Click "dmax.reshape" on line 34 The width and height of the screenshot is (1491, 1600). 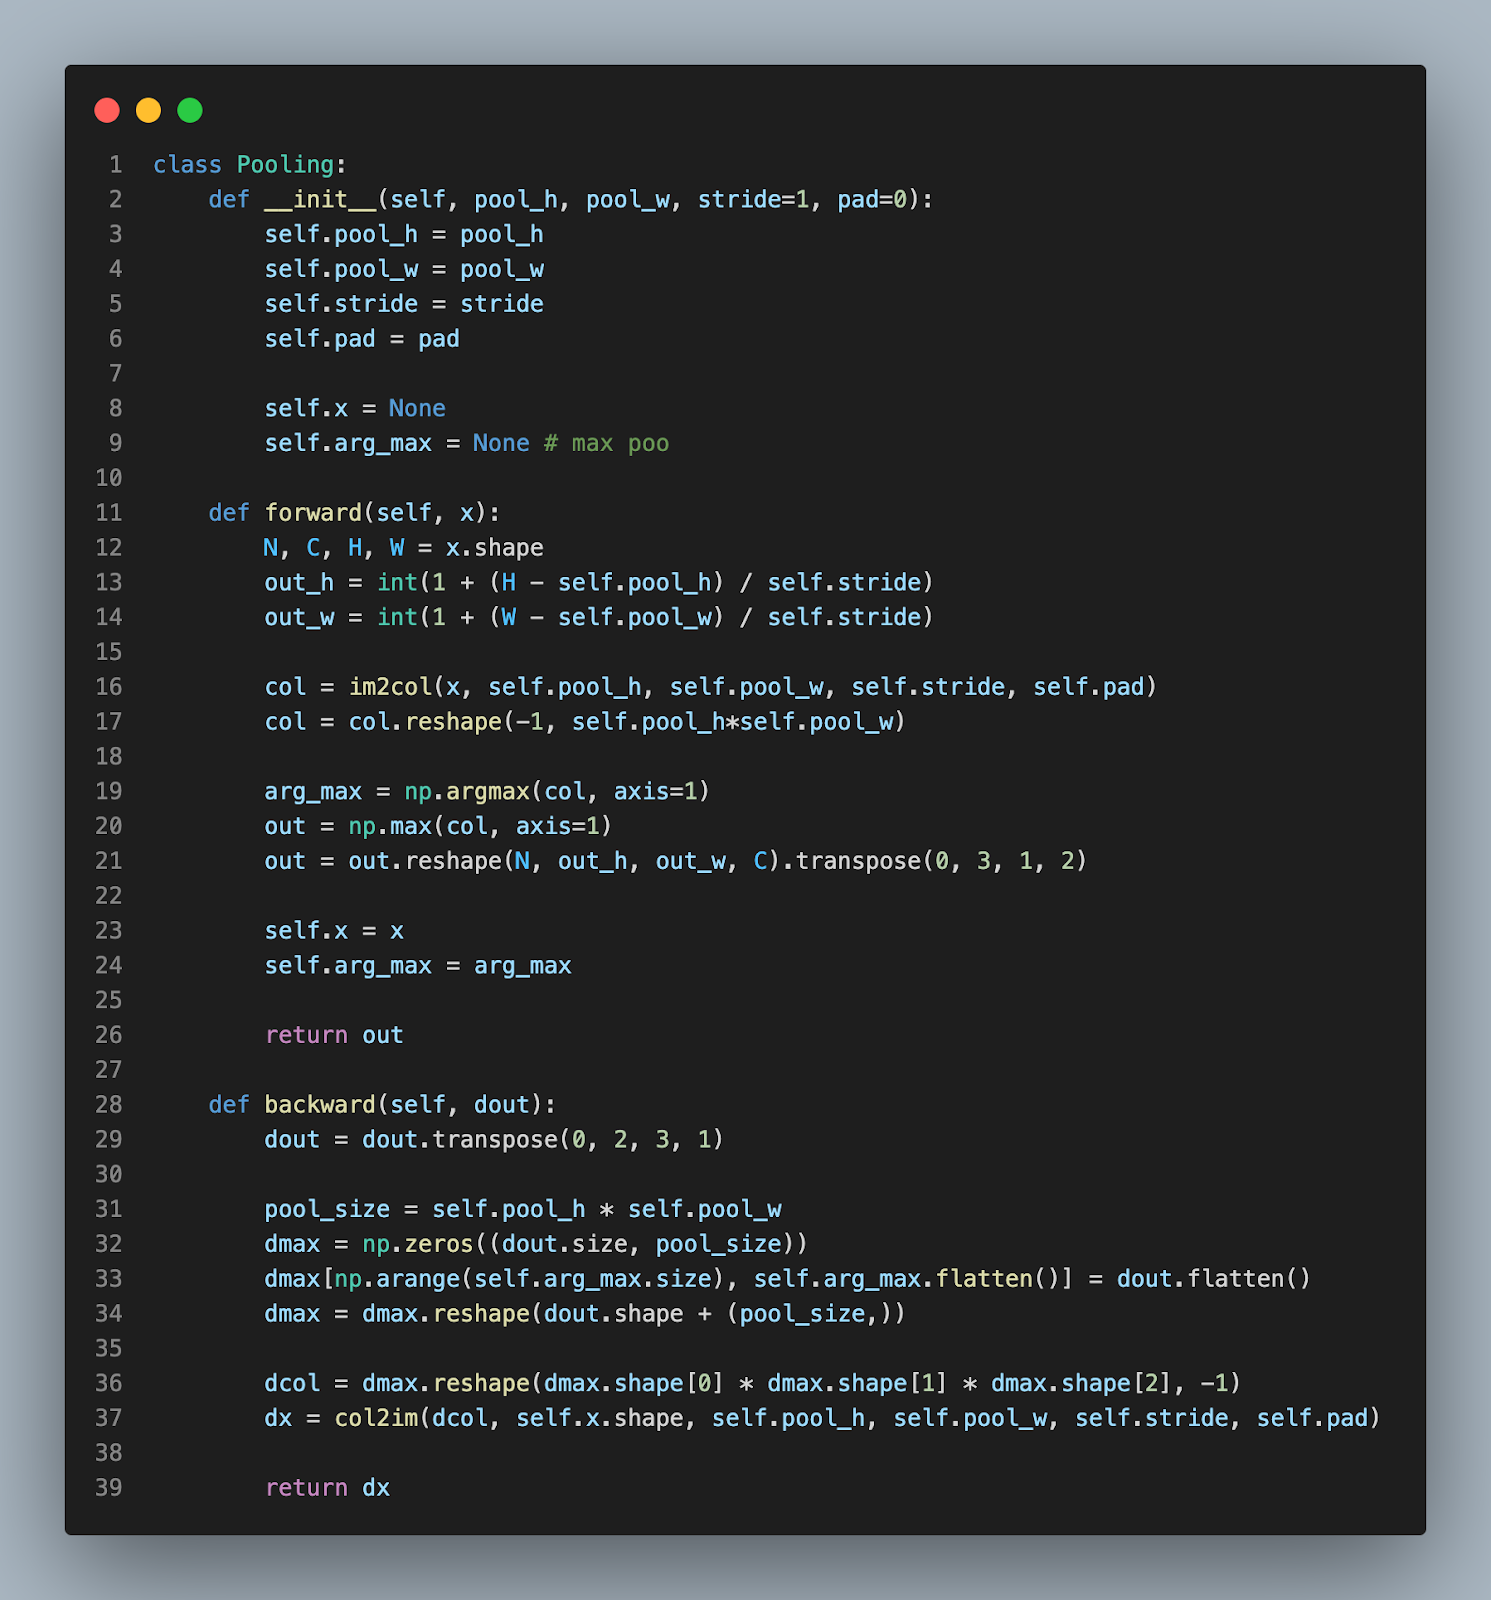pyautogui.click(x=446, y=1314)
